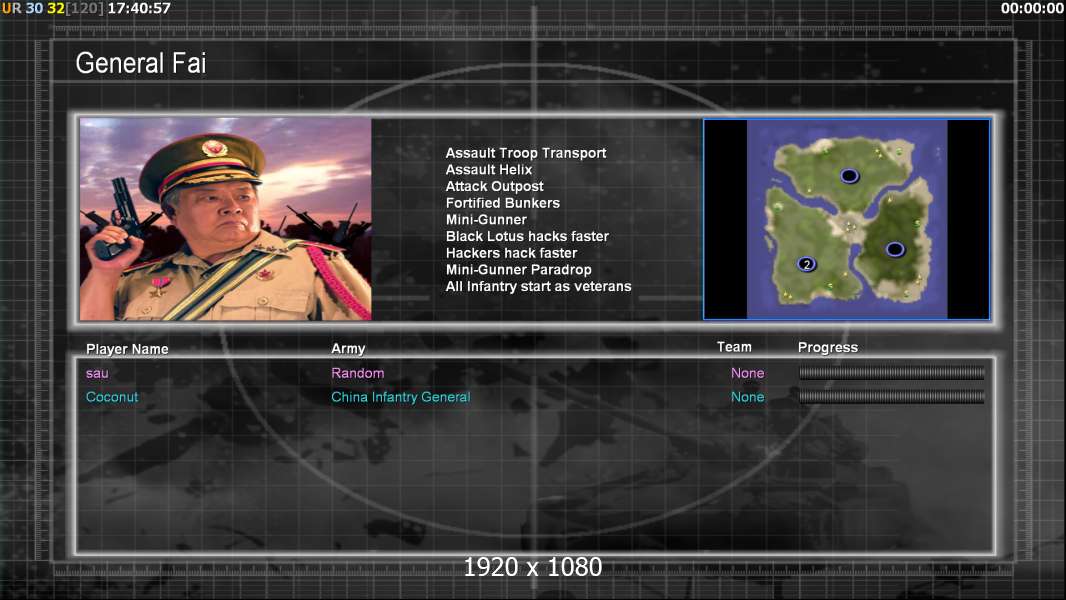Click the 00:00:00 timer

click(x=1032, y=8)
